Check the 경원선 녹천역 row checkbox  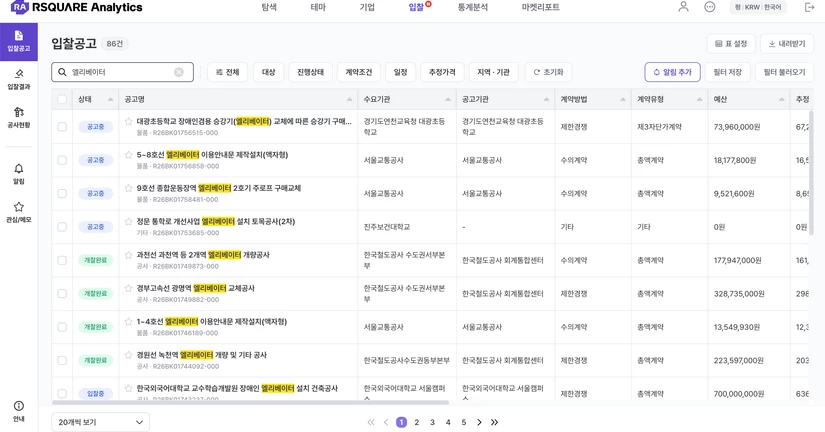click(62, 360)
